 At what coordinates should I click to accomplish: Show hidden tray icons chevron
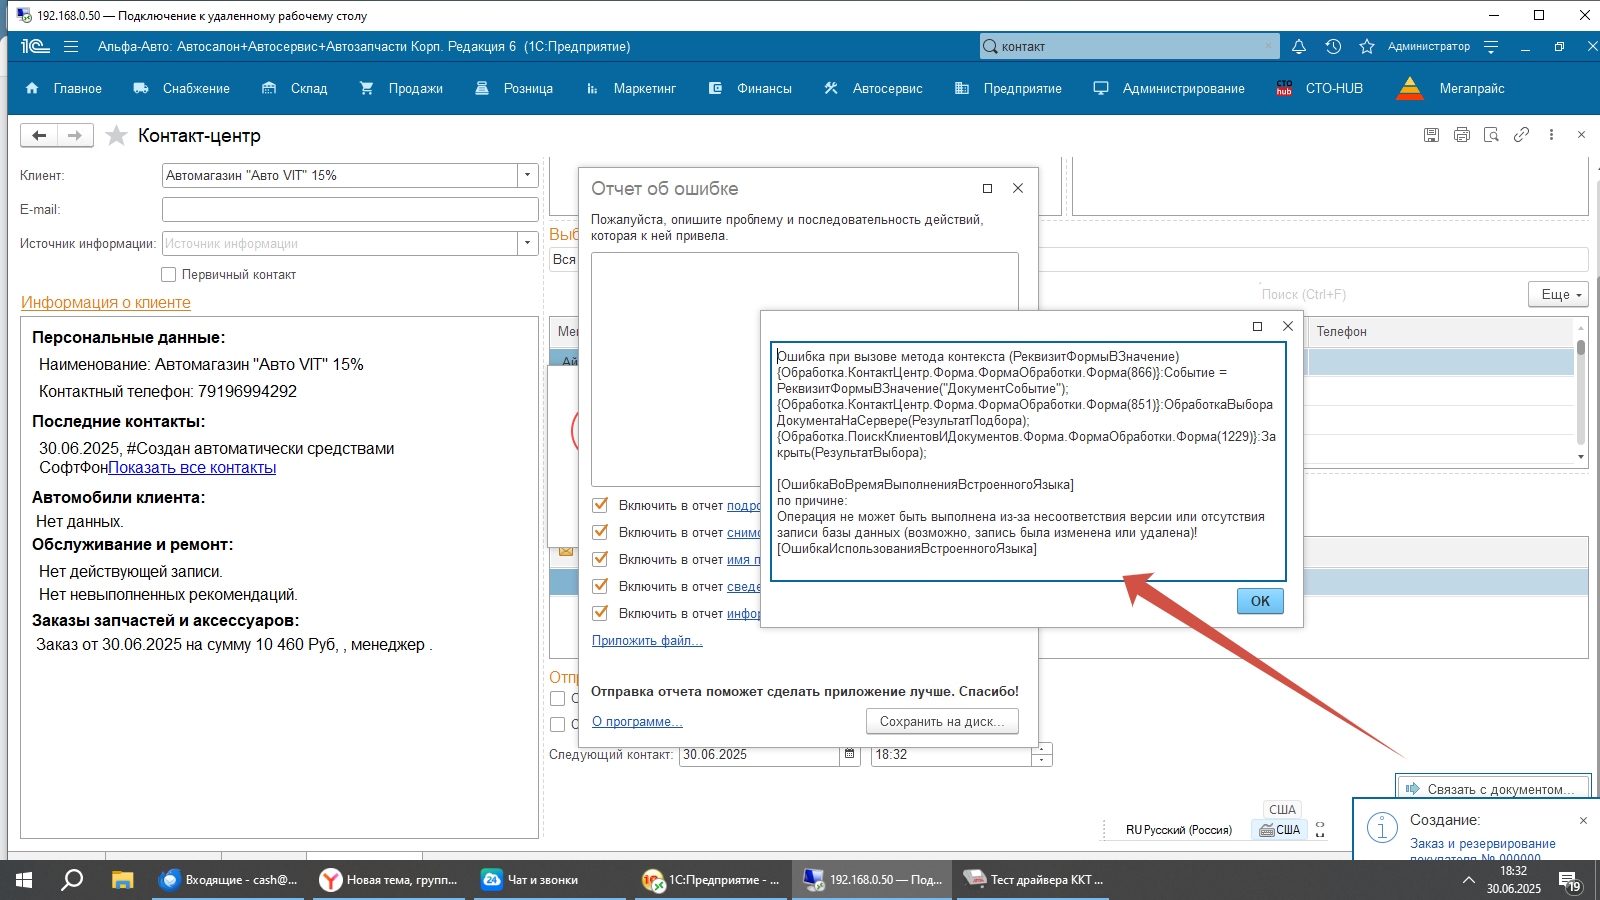coord(1468,880)
